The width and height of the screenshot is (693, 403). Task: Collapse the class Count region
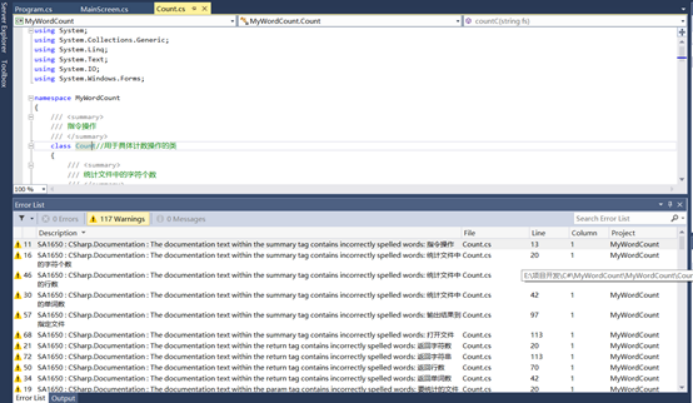pyautogui.click(x=31, y=145)
